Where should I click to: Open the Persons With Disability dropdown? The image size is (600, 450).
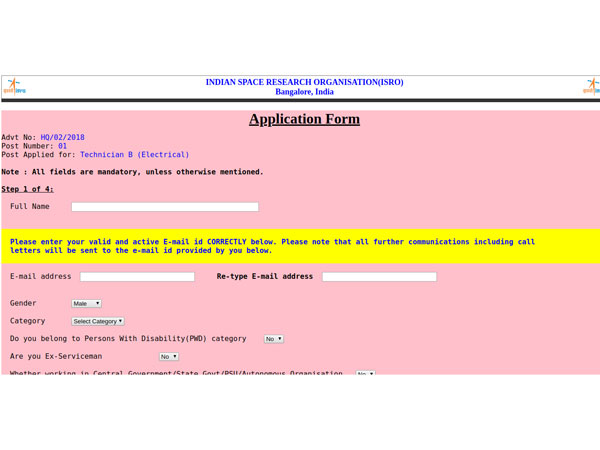274,339
